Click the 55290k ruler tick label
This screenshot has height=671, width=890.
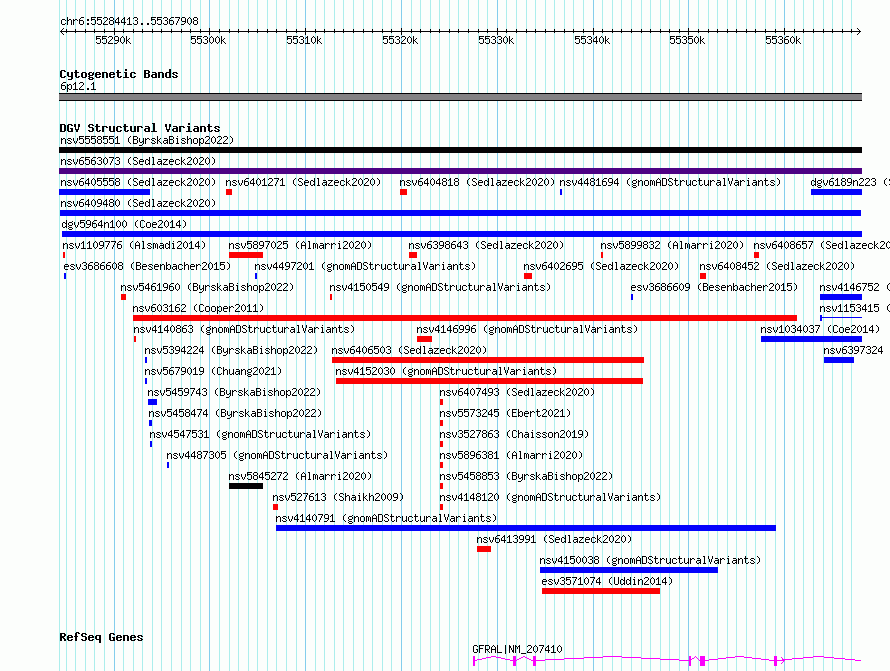click(x=113, y=40)
